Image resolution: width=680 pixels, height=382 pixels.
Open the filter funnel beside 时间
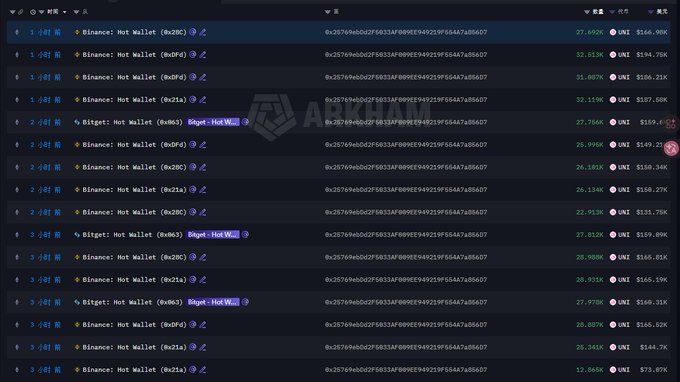[x=42, y=12]
